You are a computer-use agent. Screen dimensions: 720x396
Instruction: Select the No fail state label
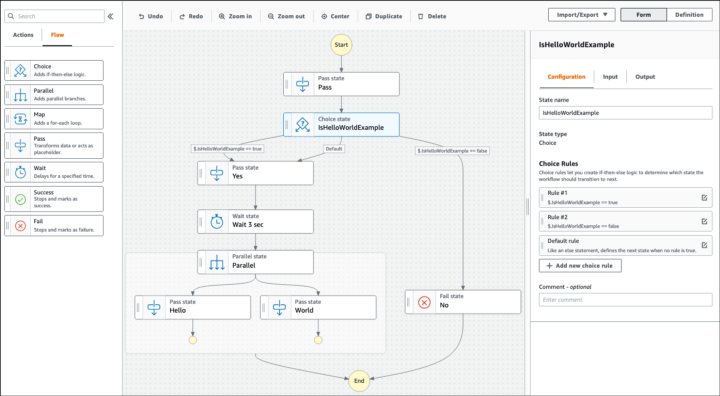444,305
